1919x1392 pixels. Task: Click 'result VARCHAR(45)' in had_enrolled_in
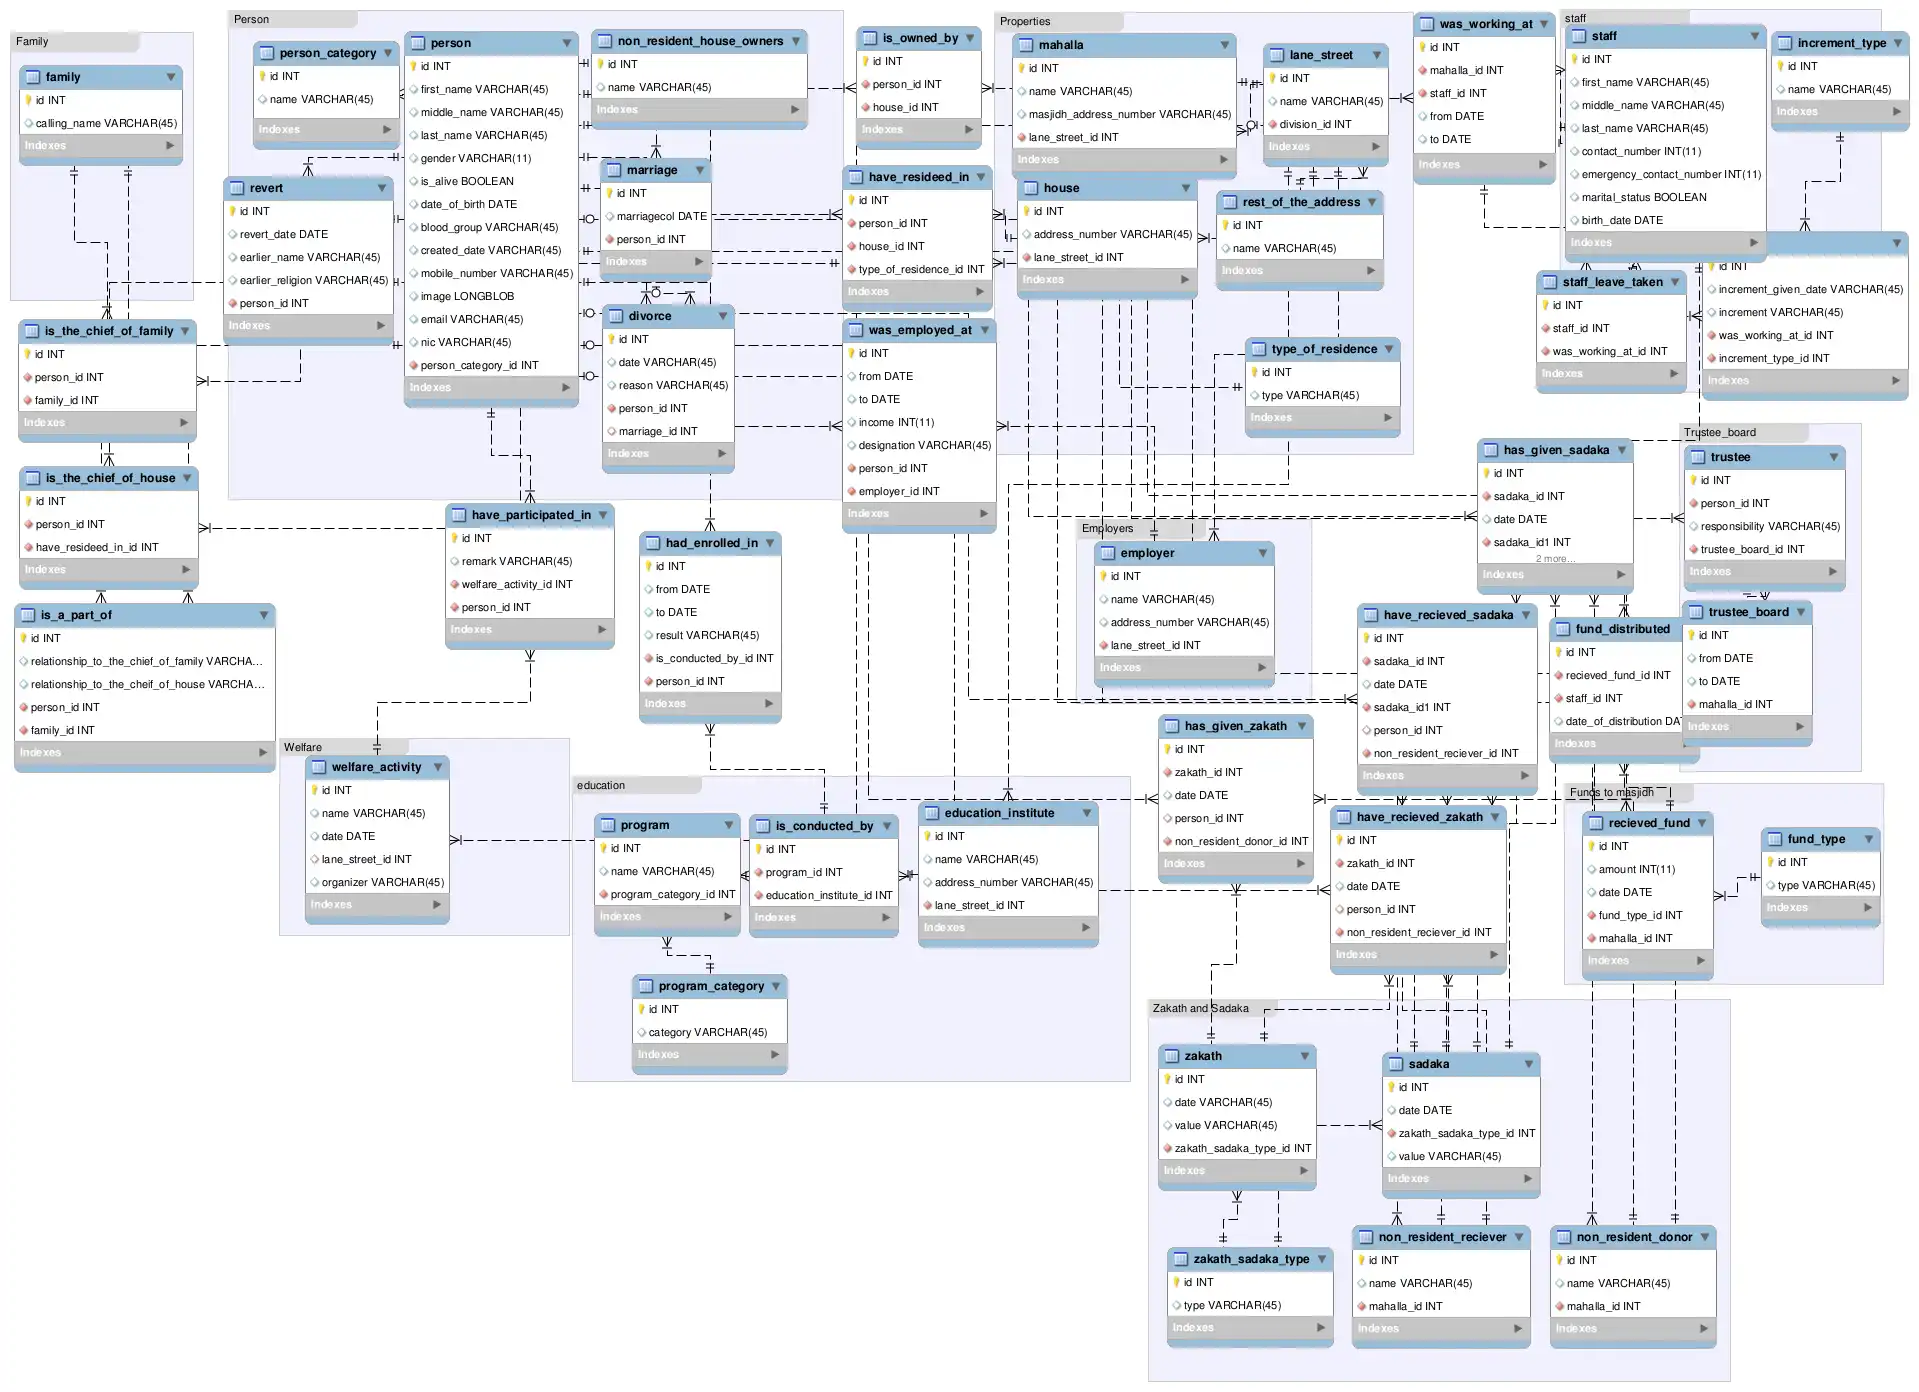click(x=707, y=635)
